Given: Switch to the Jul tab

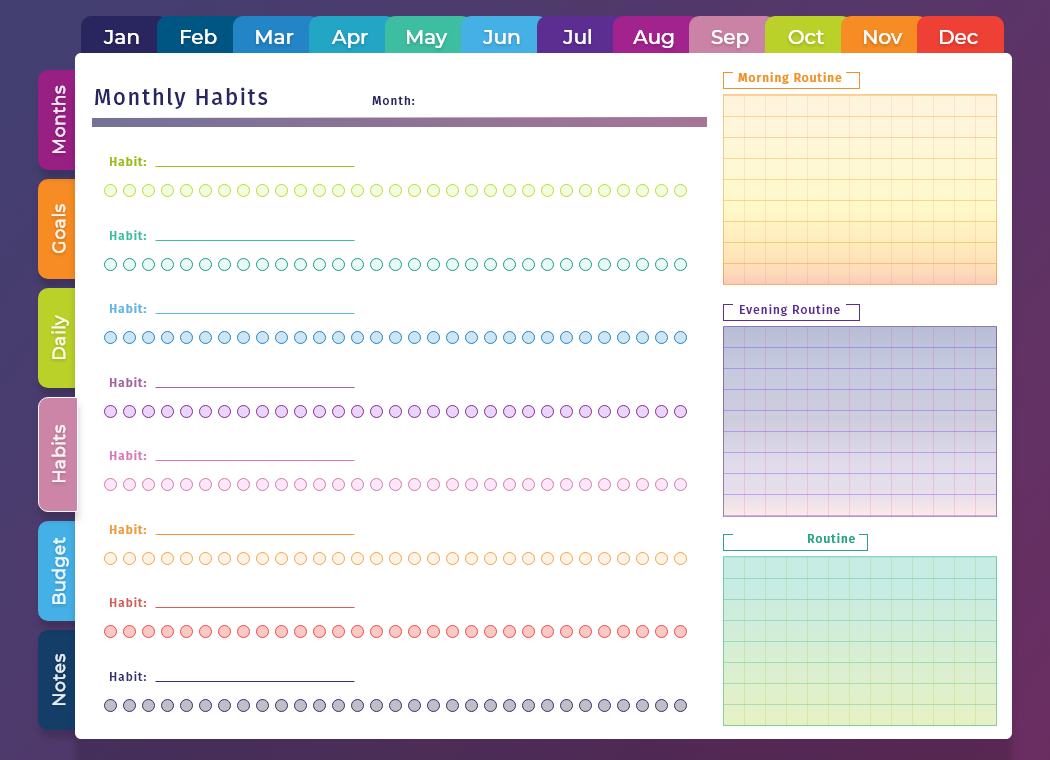Looking at the screenshot, I should 577,36.
